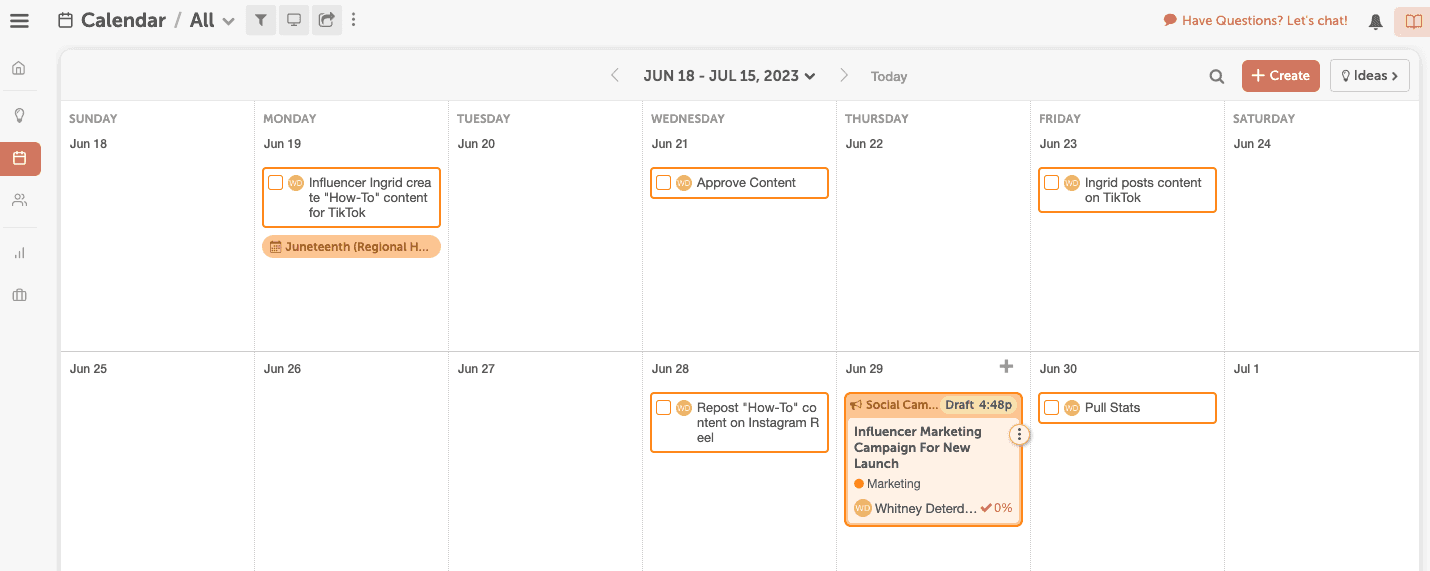
Task: Check the Approve Content task checkbox
Action: click(663, 183)
